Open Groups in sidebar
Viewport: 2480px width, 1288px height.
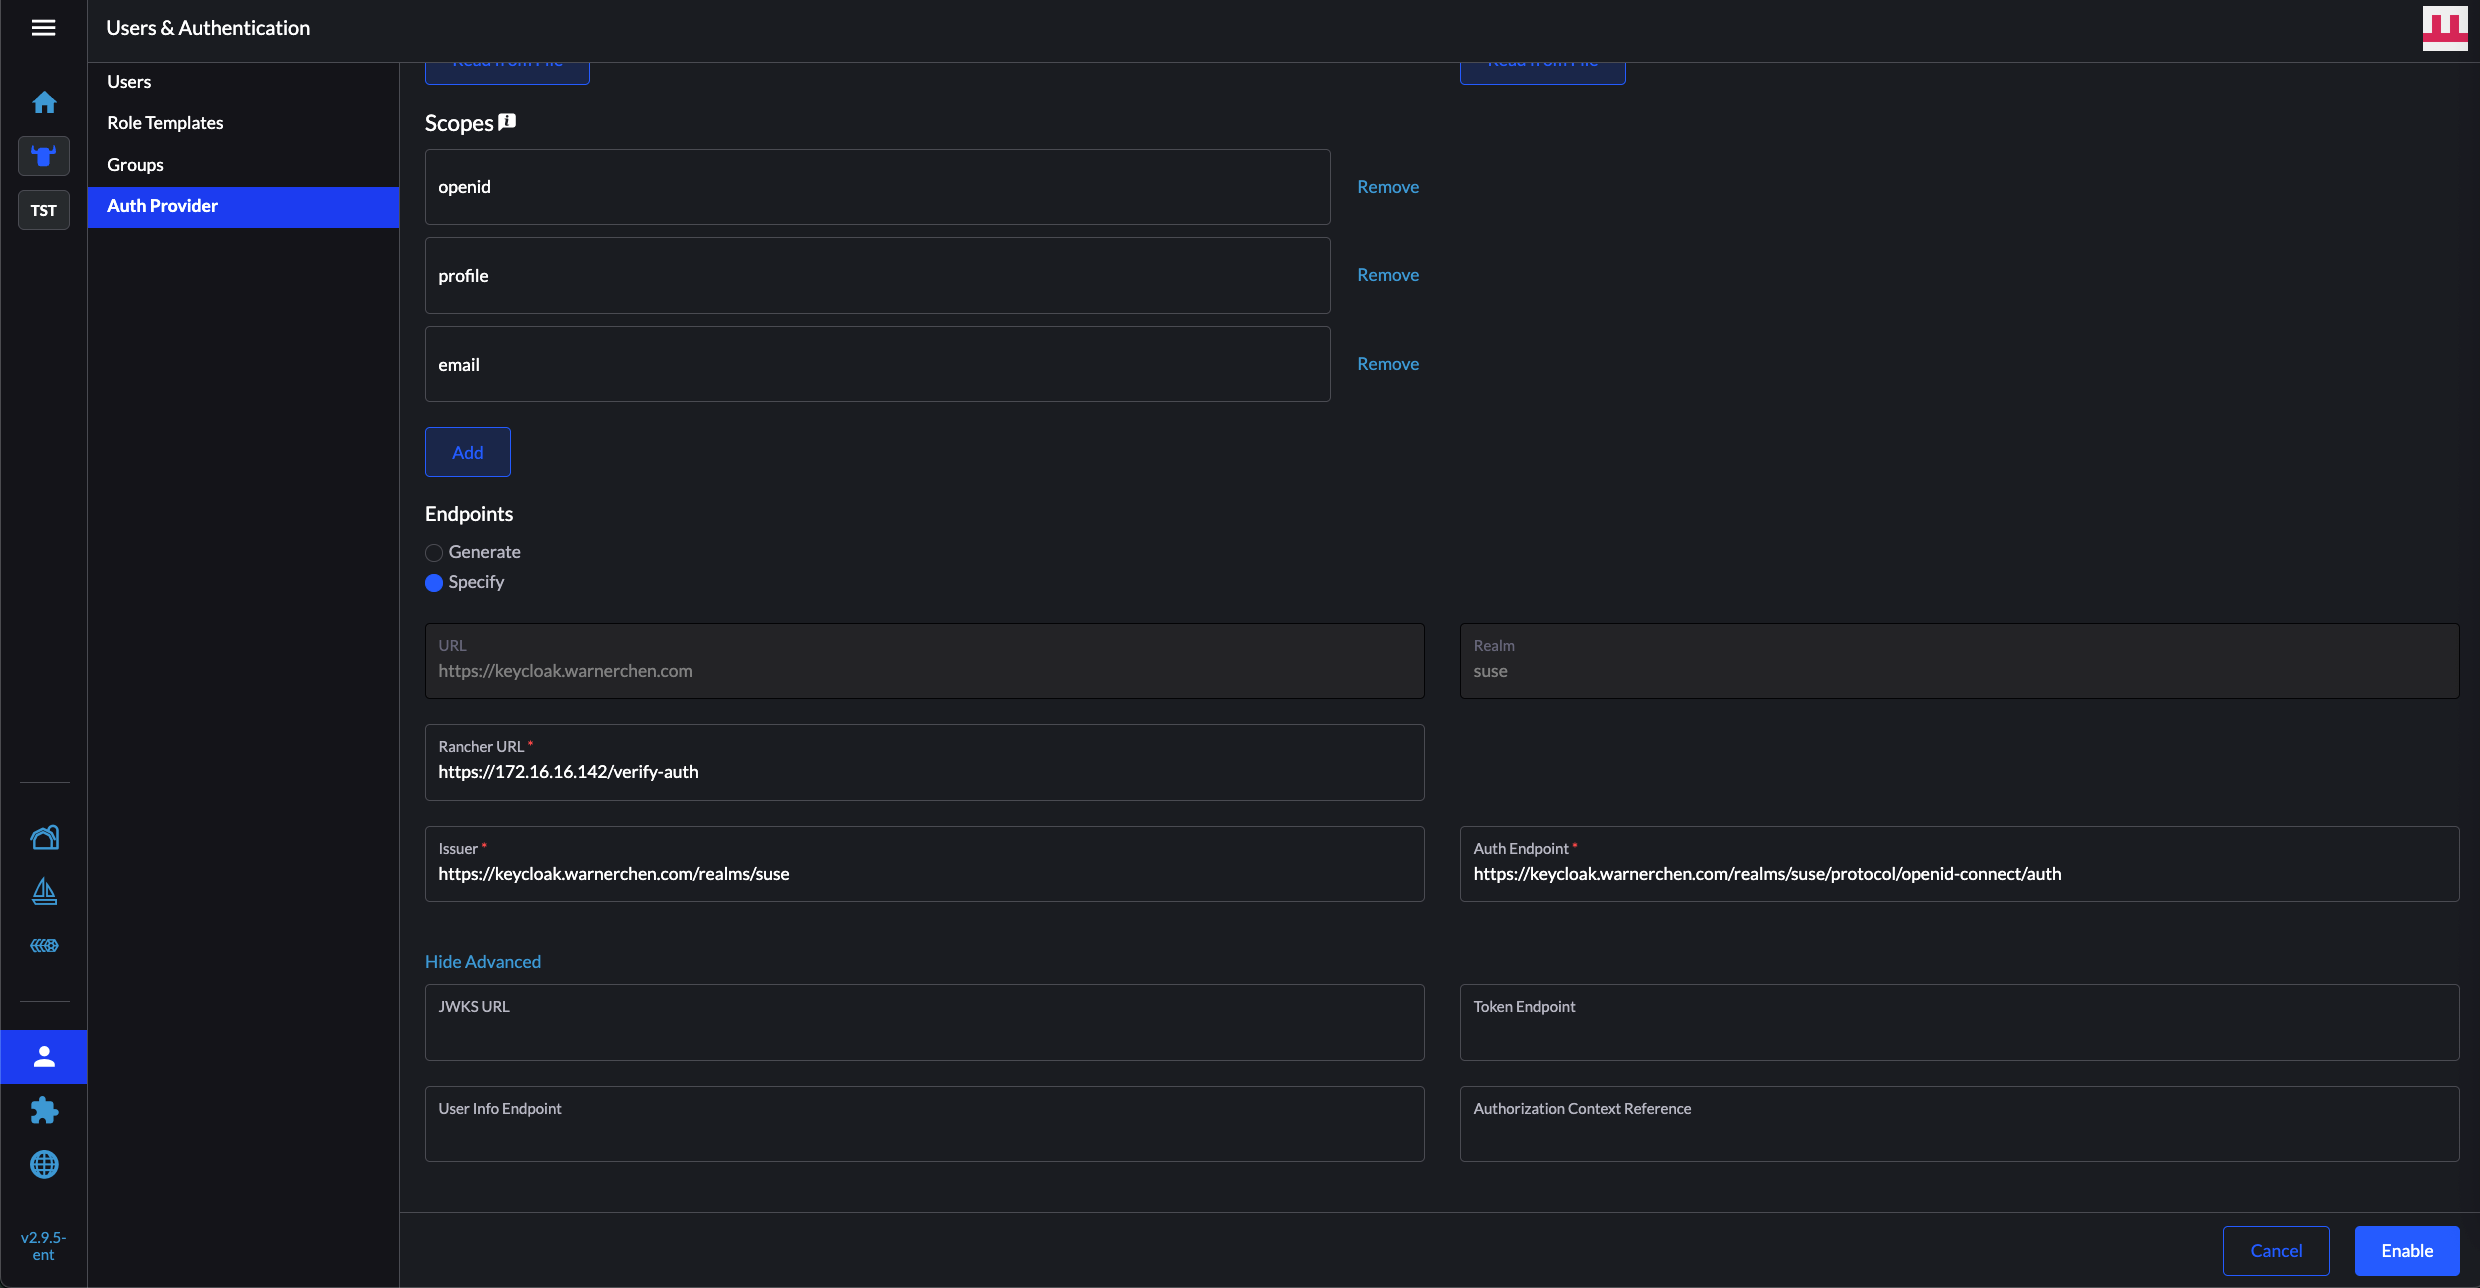(x=135, y=165)
